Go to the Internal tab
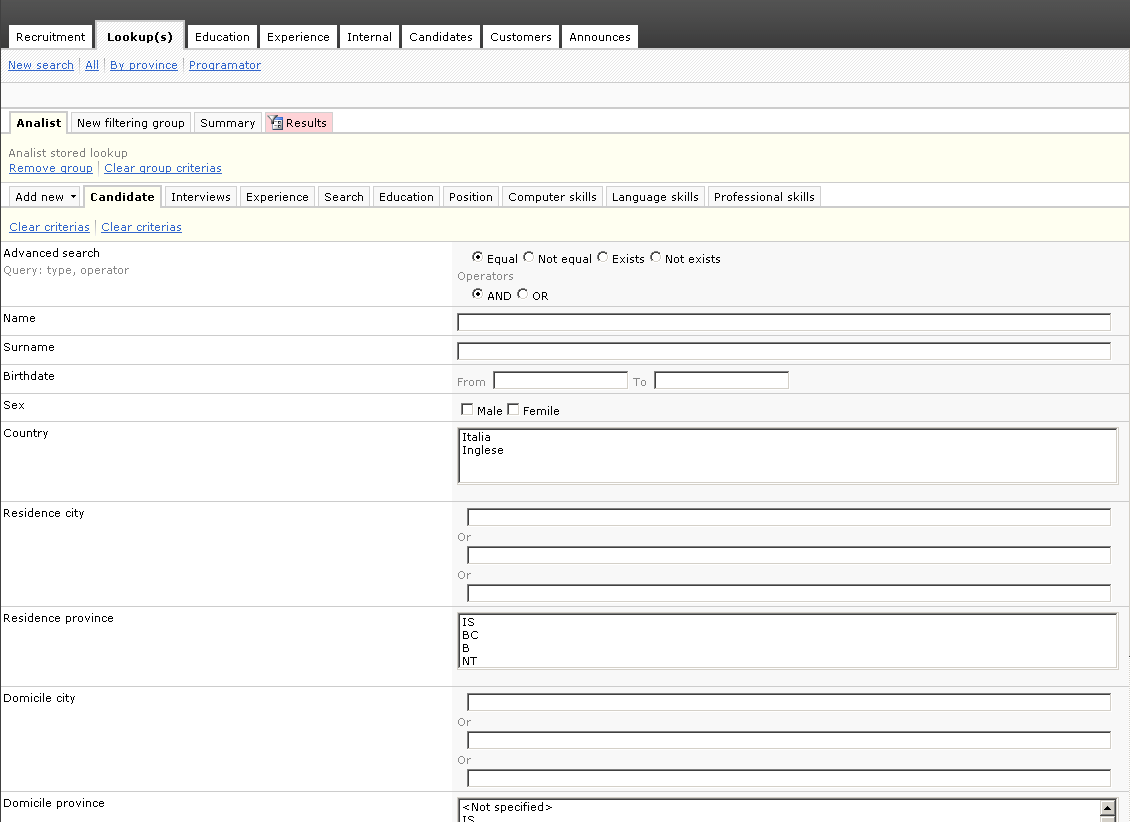The image size is (1130, 822). (x=370, y=37)
